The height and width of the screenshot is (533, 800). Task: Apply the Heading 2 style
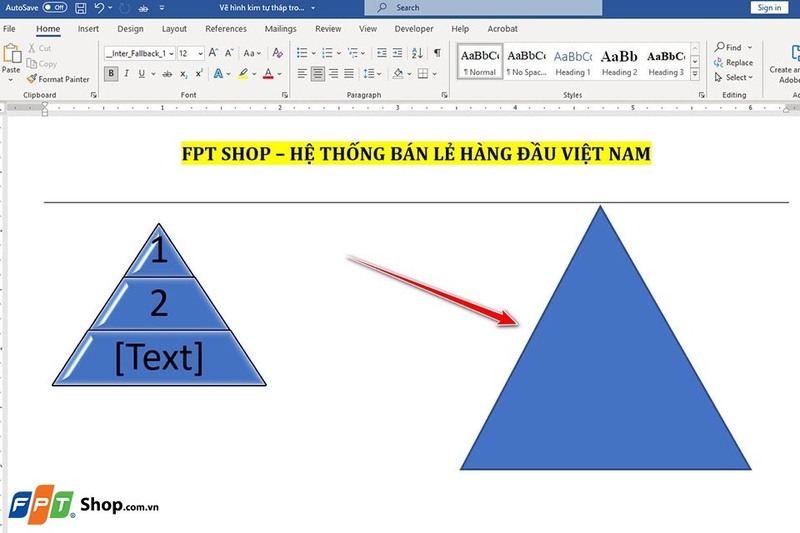(x=619, y=62)
